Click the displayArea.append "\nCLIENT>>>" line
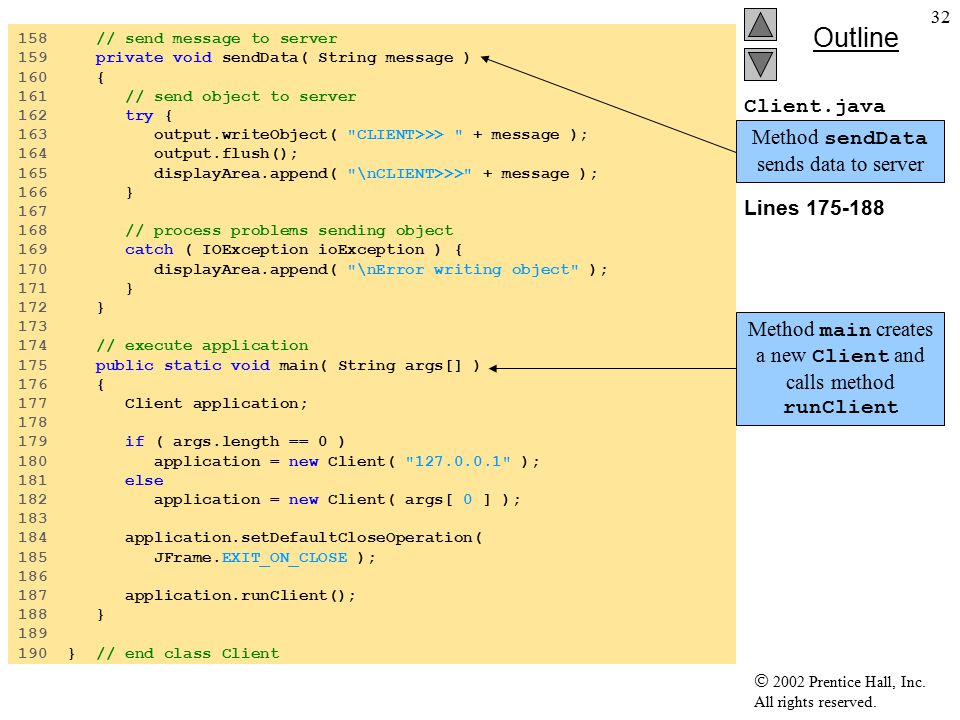This screenshot has width=960, height=720. coord(375,174)
